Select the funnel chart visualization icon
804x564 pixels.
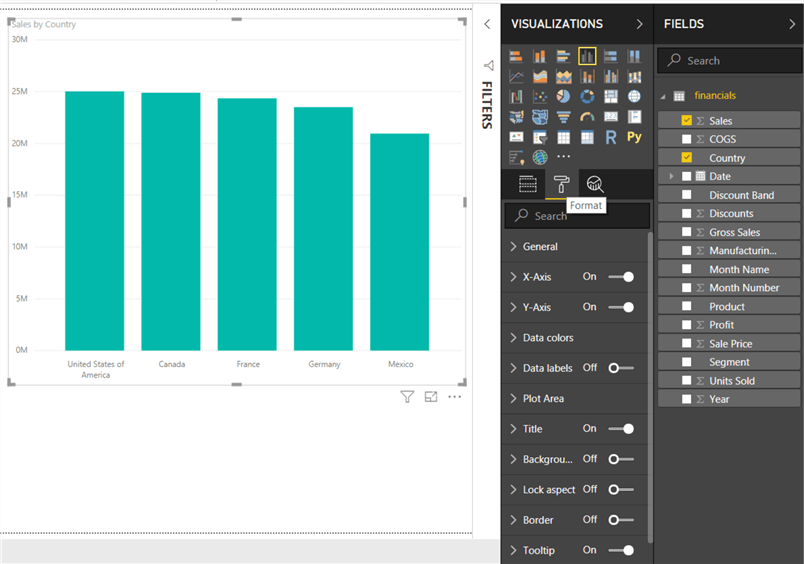tap(563, 117)
